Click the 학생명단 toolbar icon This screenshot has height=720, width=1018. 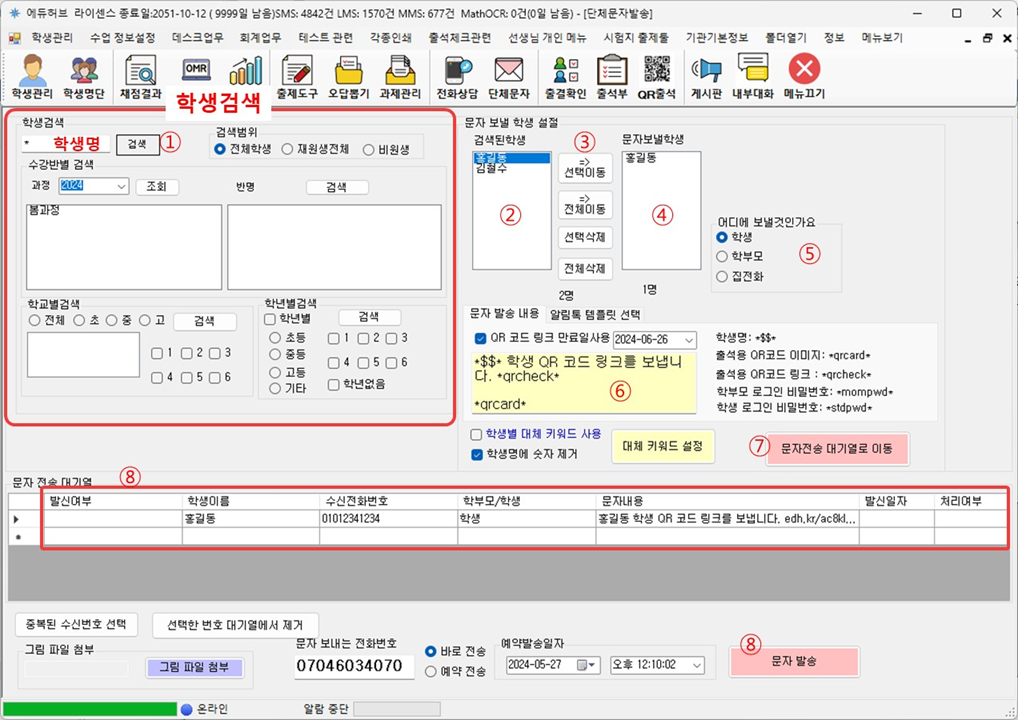pos(84,78)
